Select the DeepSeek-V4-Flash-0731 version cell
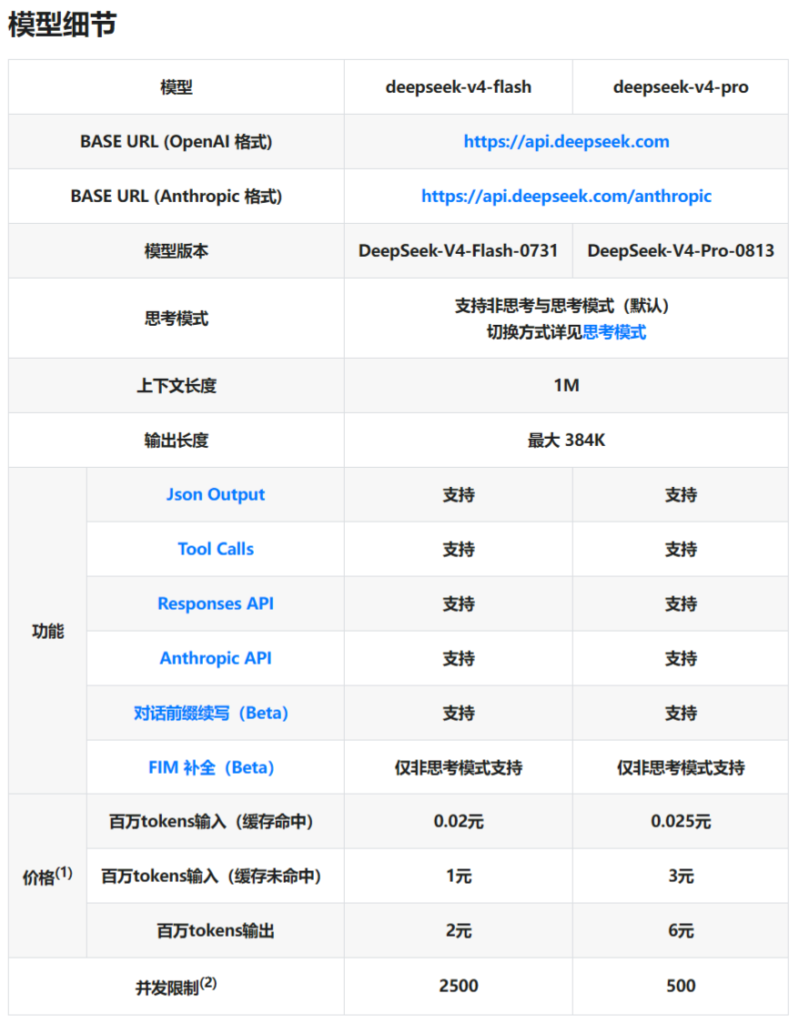 coord(459,251)
